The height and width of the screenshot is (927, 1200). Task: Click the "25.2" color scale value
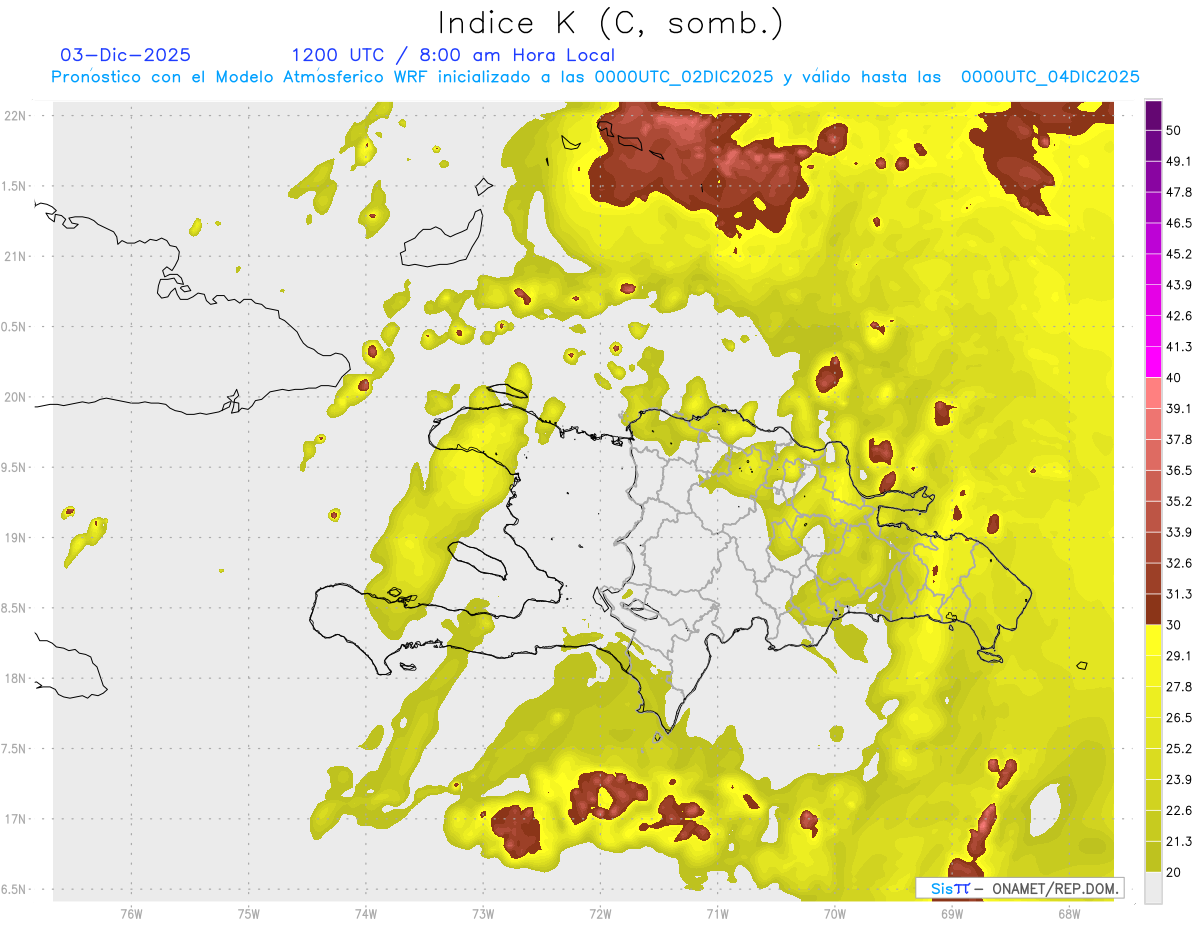click(1178, 749)
